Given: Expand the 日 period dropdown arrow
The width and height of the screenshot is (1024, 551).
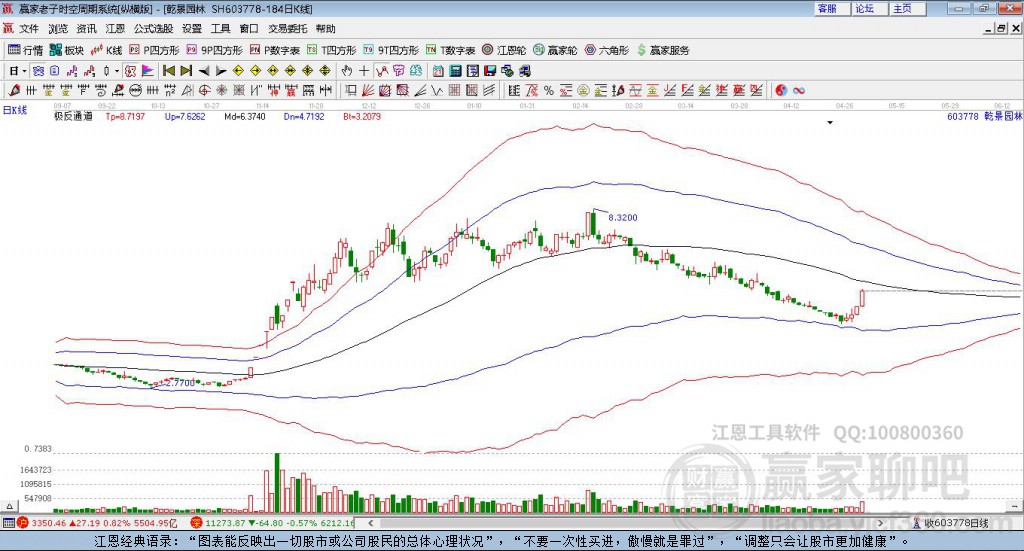Looking at the screenshot, I should click(25, 71).
